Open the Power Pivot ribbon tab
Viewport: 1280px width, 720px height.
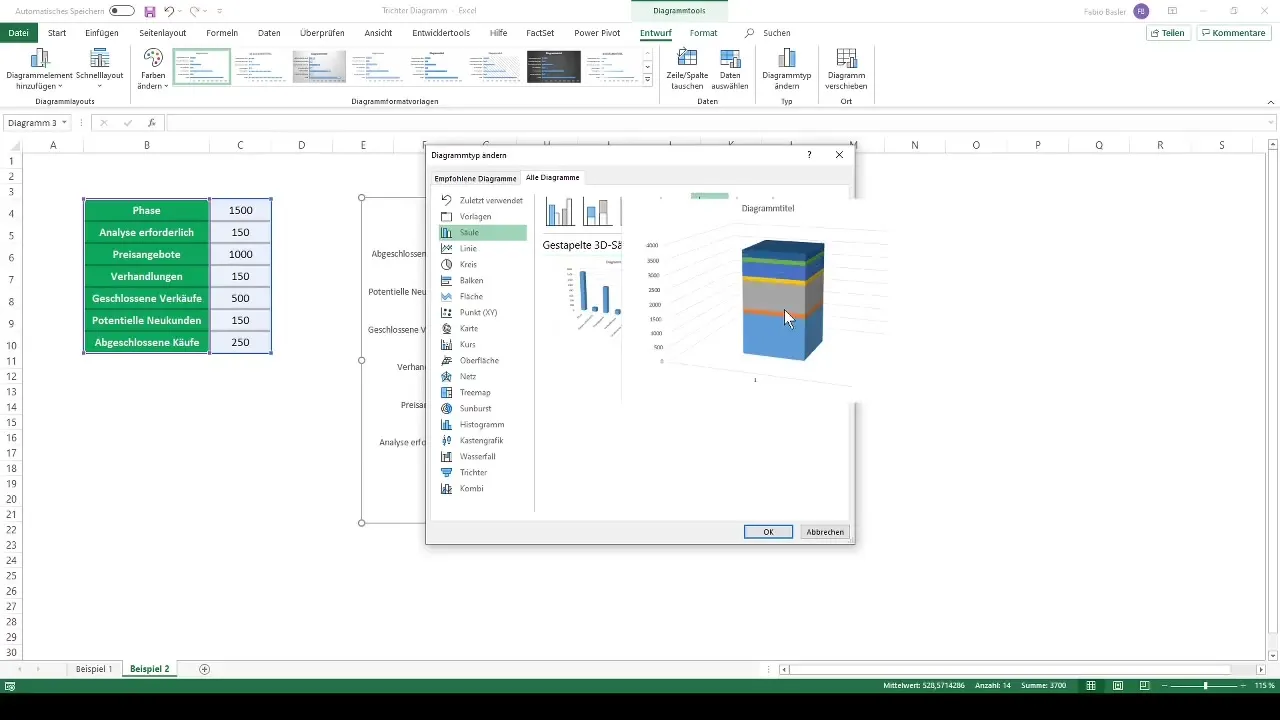coord(597,33)
